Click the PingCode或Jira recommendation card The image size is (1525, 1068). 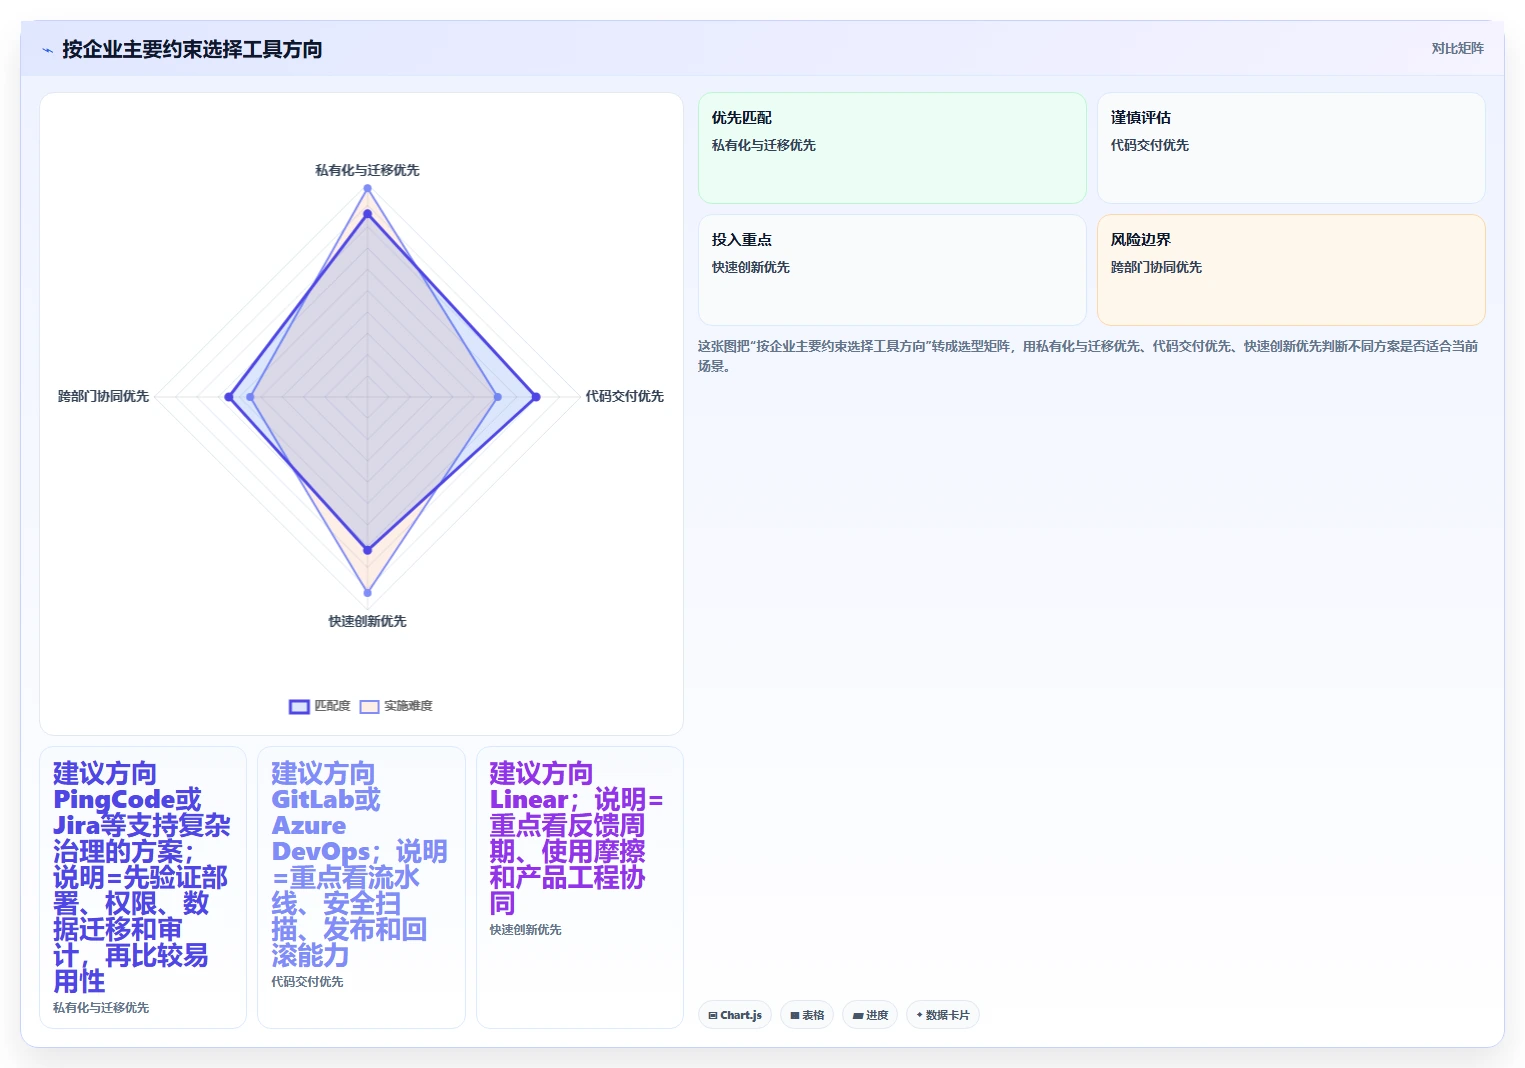click(143, 887)
